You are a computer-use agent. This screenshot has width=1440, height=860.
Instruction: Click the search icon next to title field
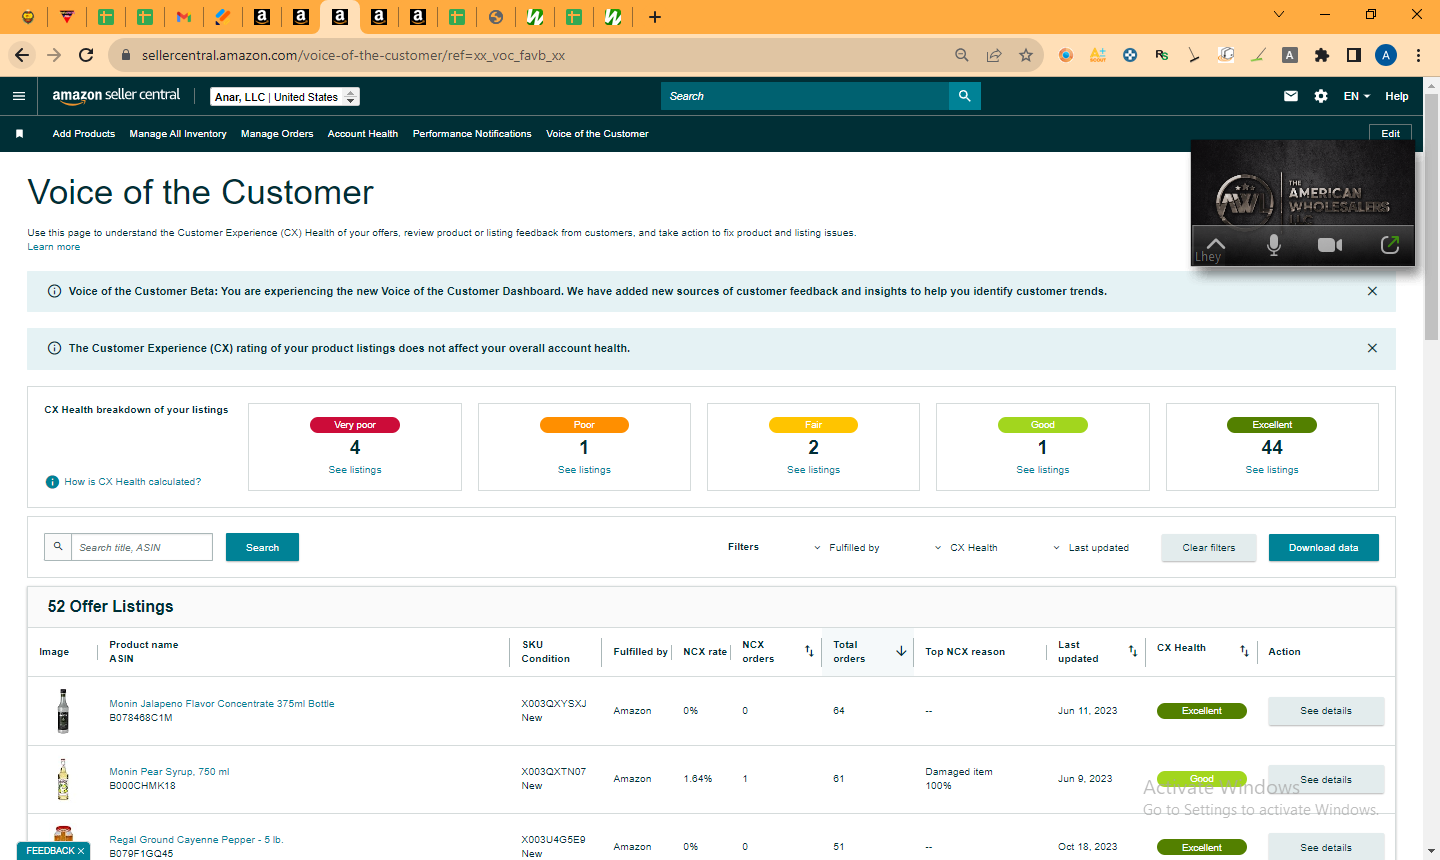(x=58, y=547)
